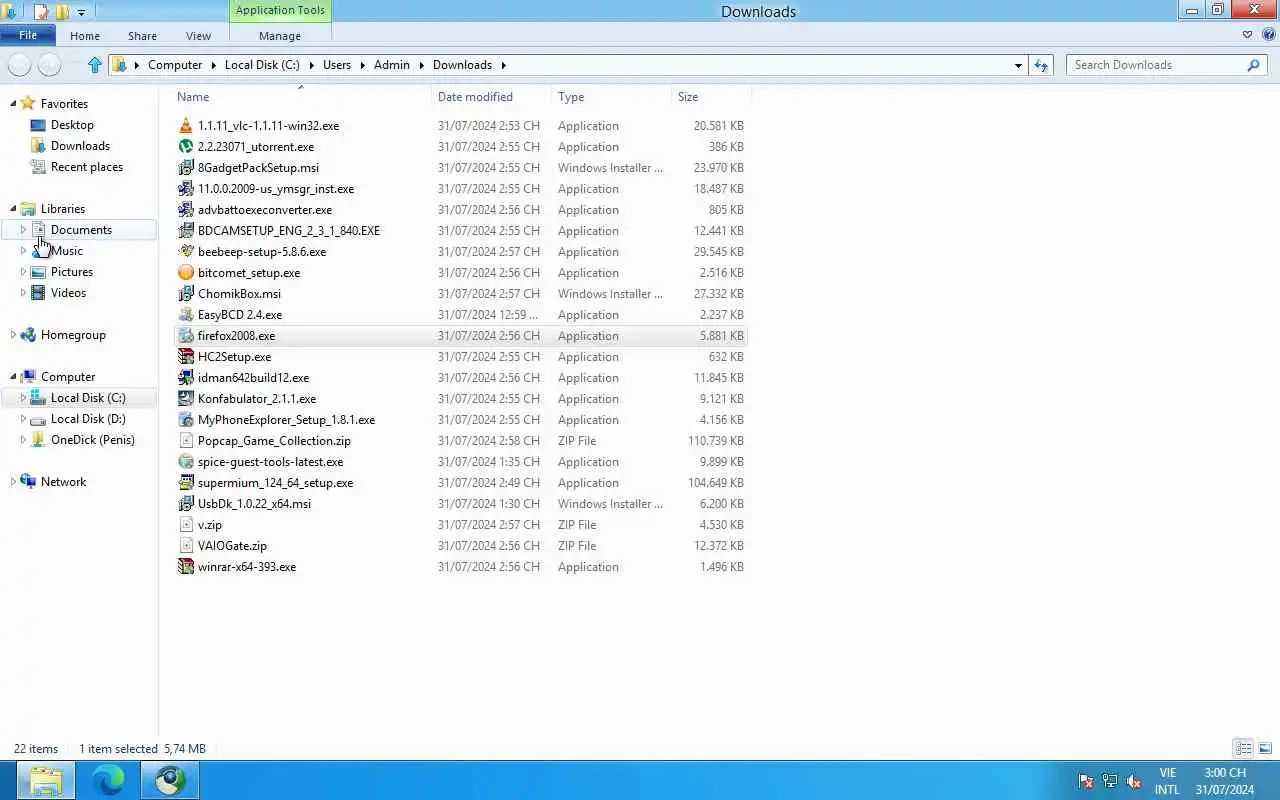Click the Action Center flag tray icon
1280x800 pixels.
(1086, 781)
